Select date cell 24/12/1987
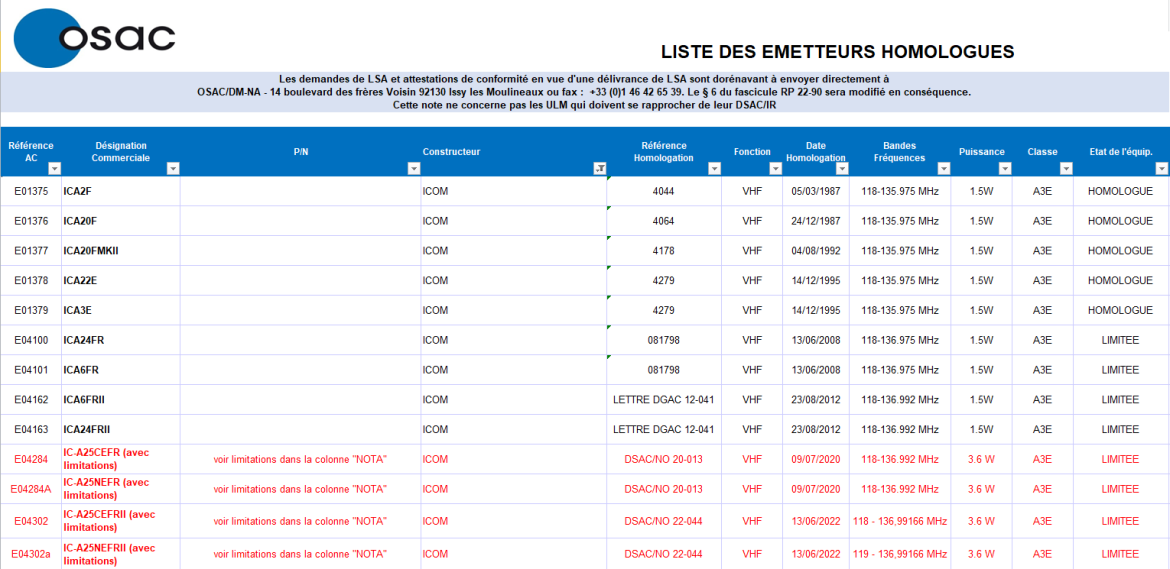This screenshot has height=569, width=1170. click(816, 221)
